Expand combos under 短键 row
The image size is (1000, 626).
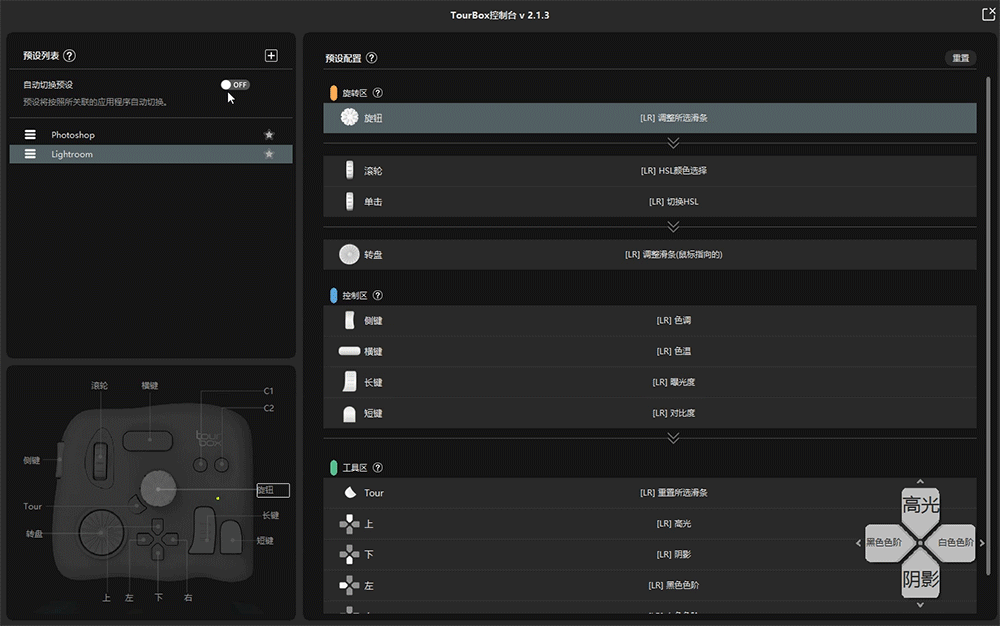[673, 437]
